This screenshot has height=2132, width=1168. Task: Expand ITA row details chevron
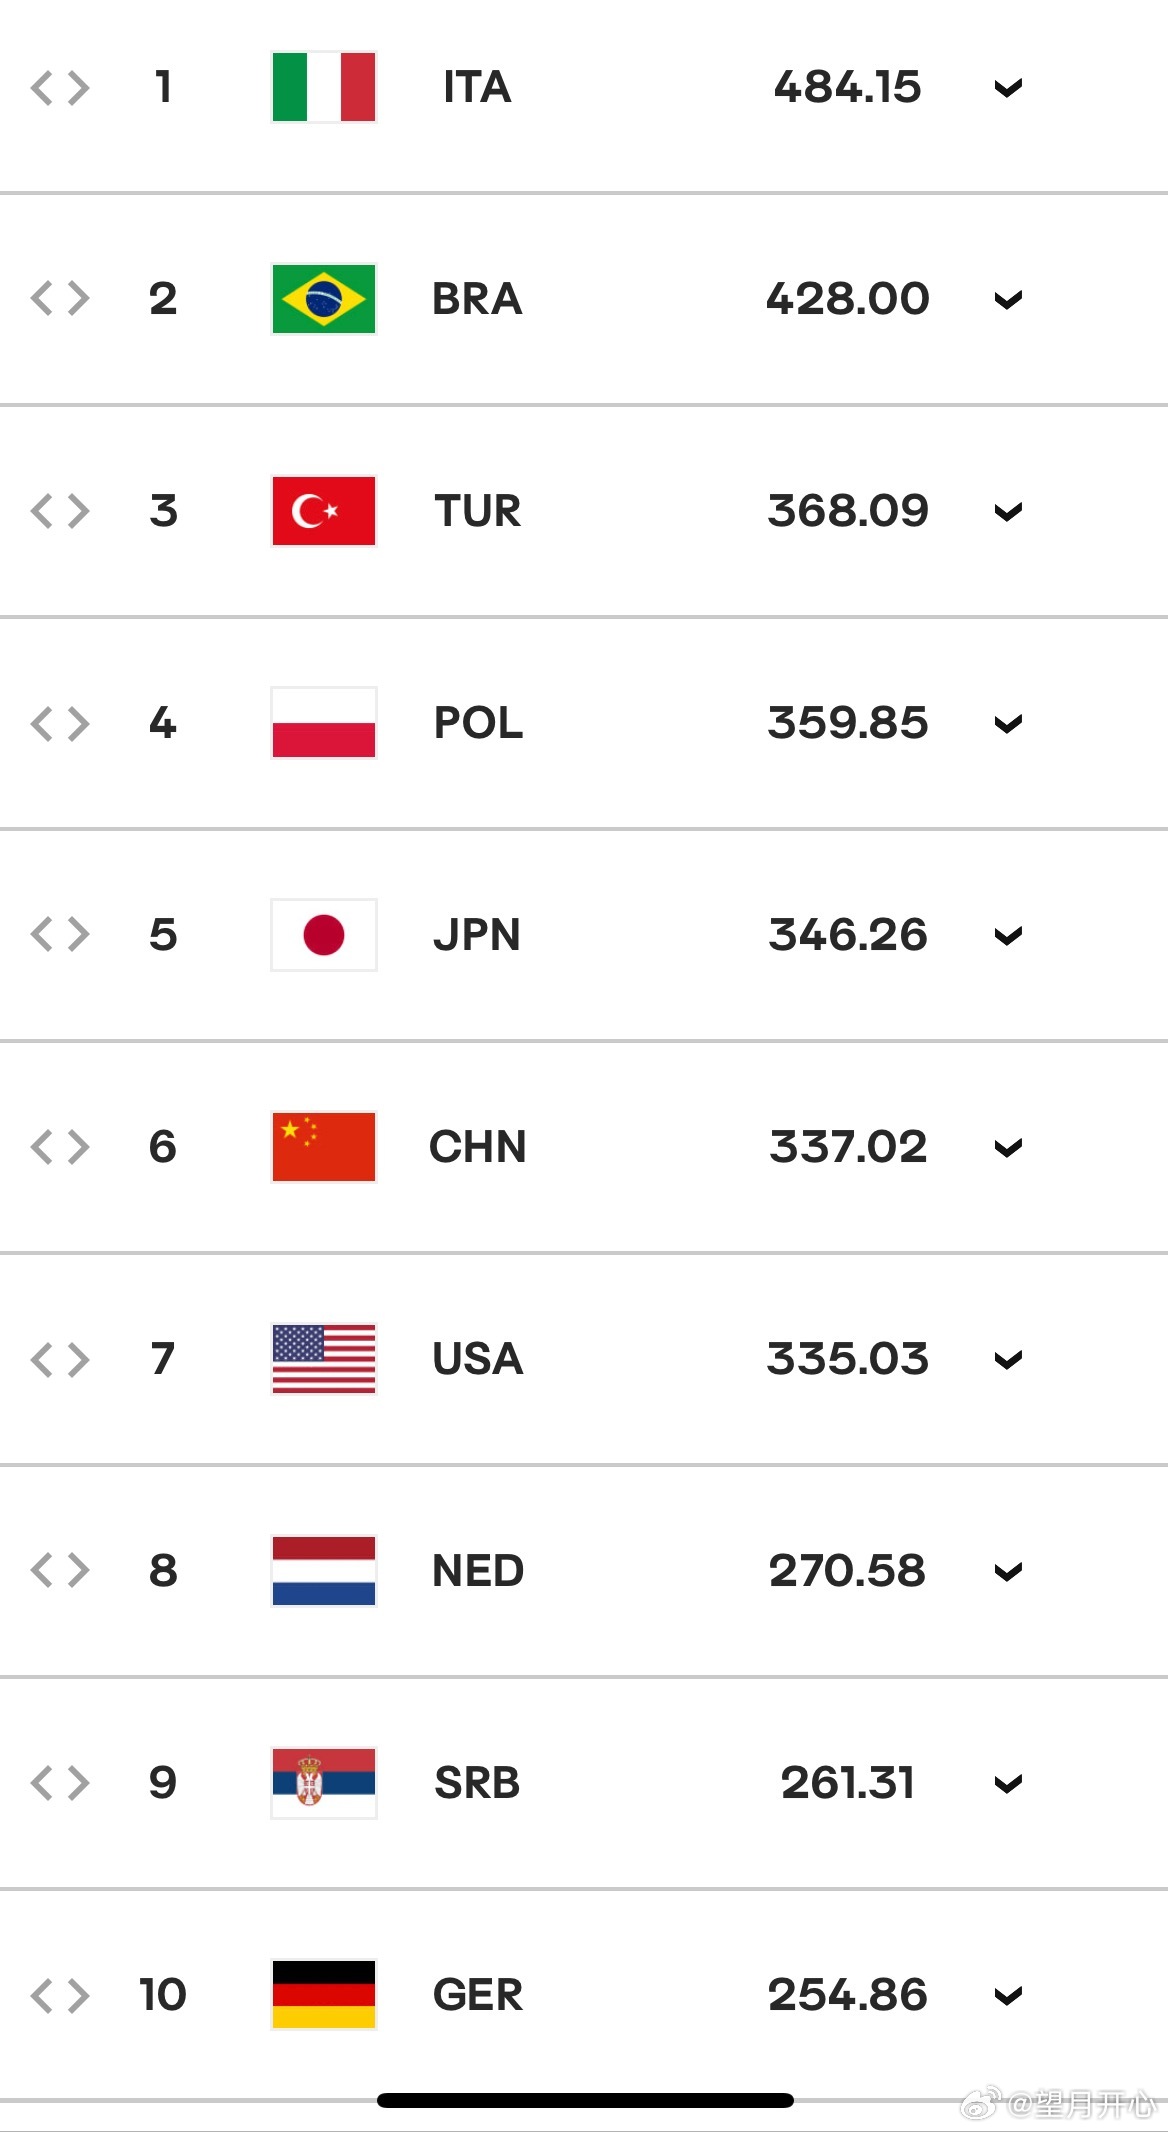tap(1008, 88)
